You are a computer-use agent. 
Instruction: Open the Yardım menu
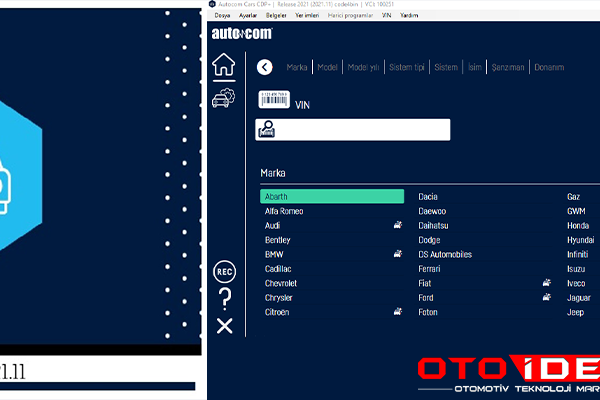(409, 16)
